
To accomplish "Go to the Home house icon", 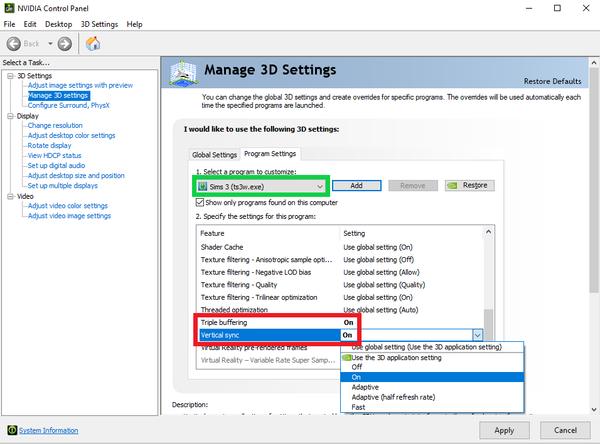I will 93,43.
